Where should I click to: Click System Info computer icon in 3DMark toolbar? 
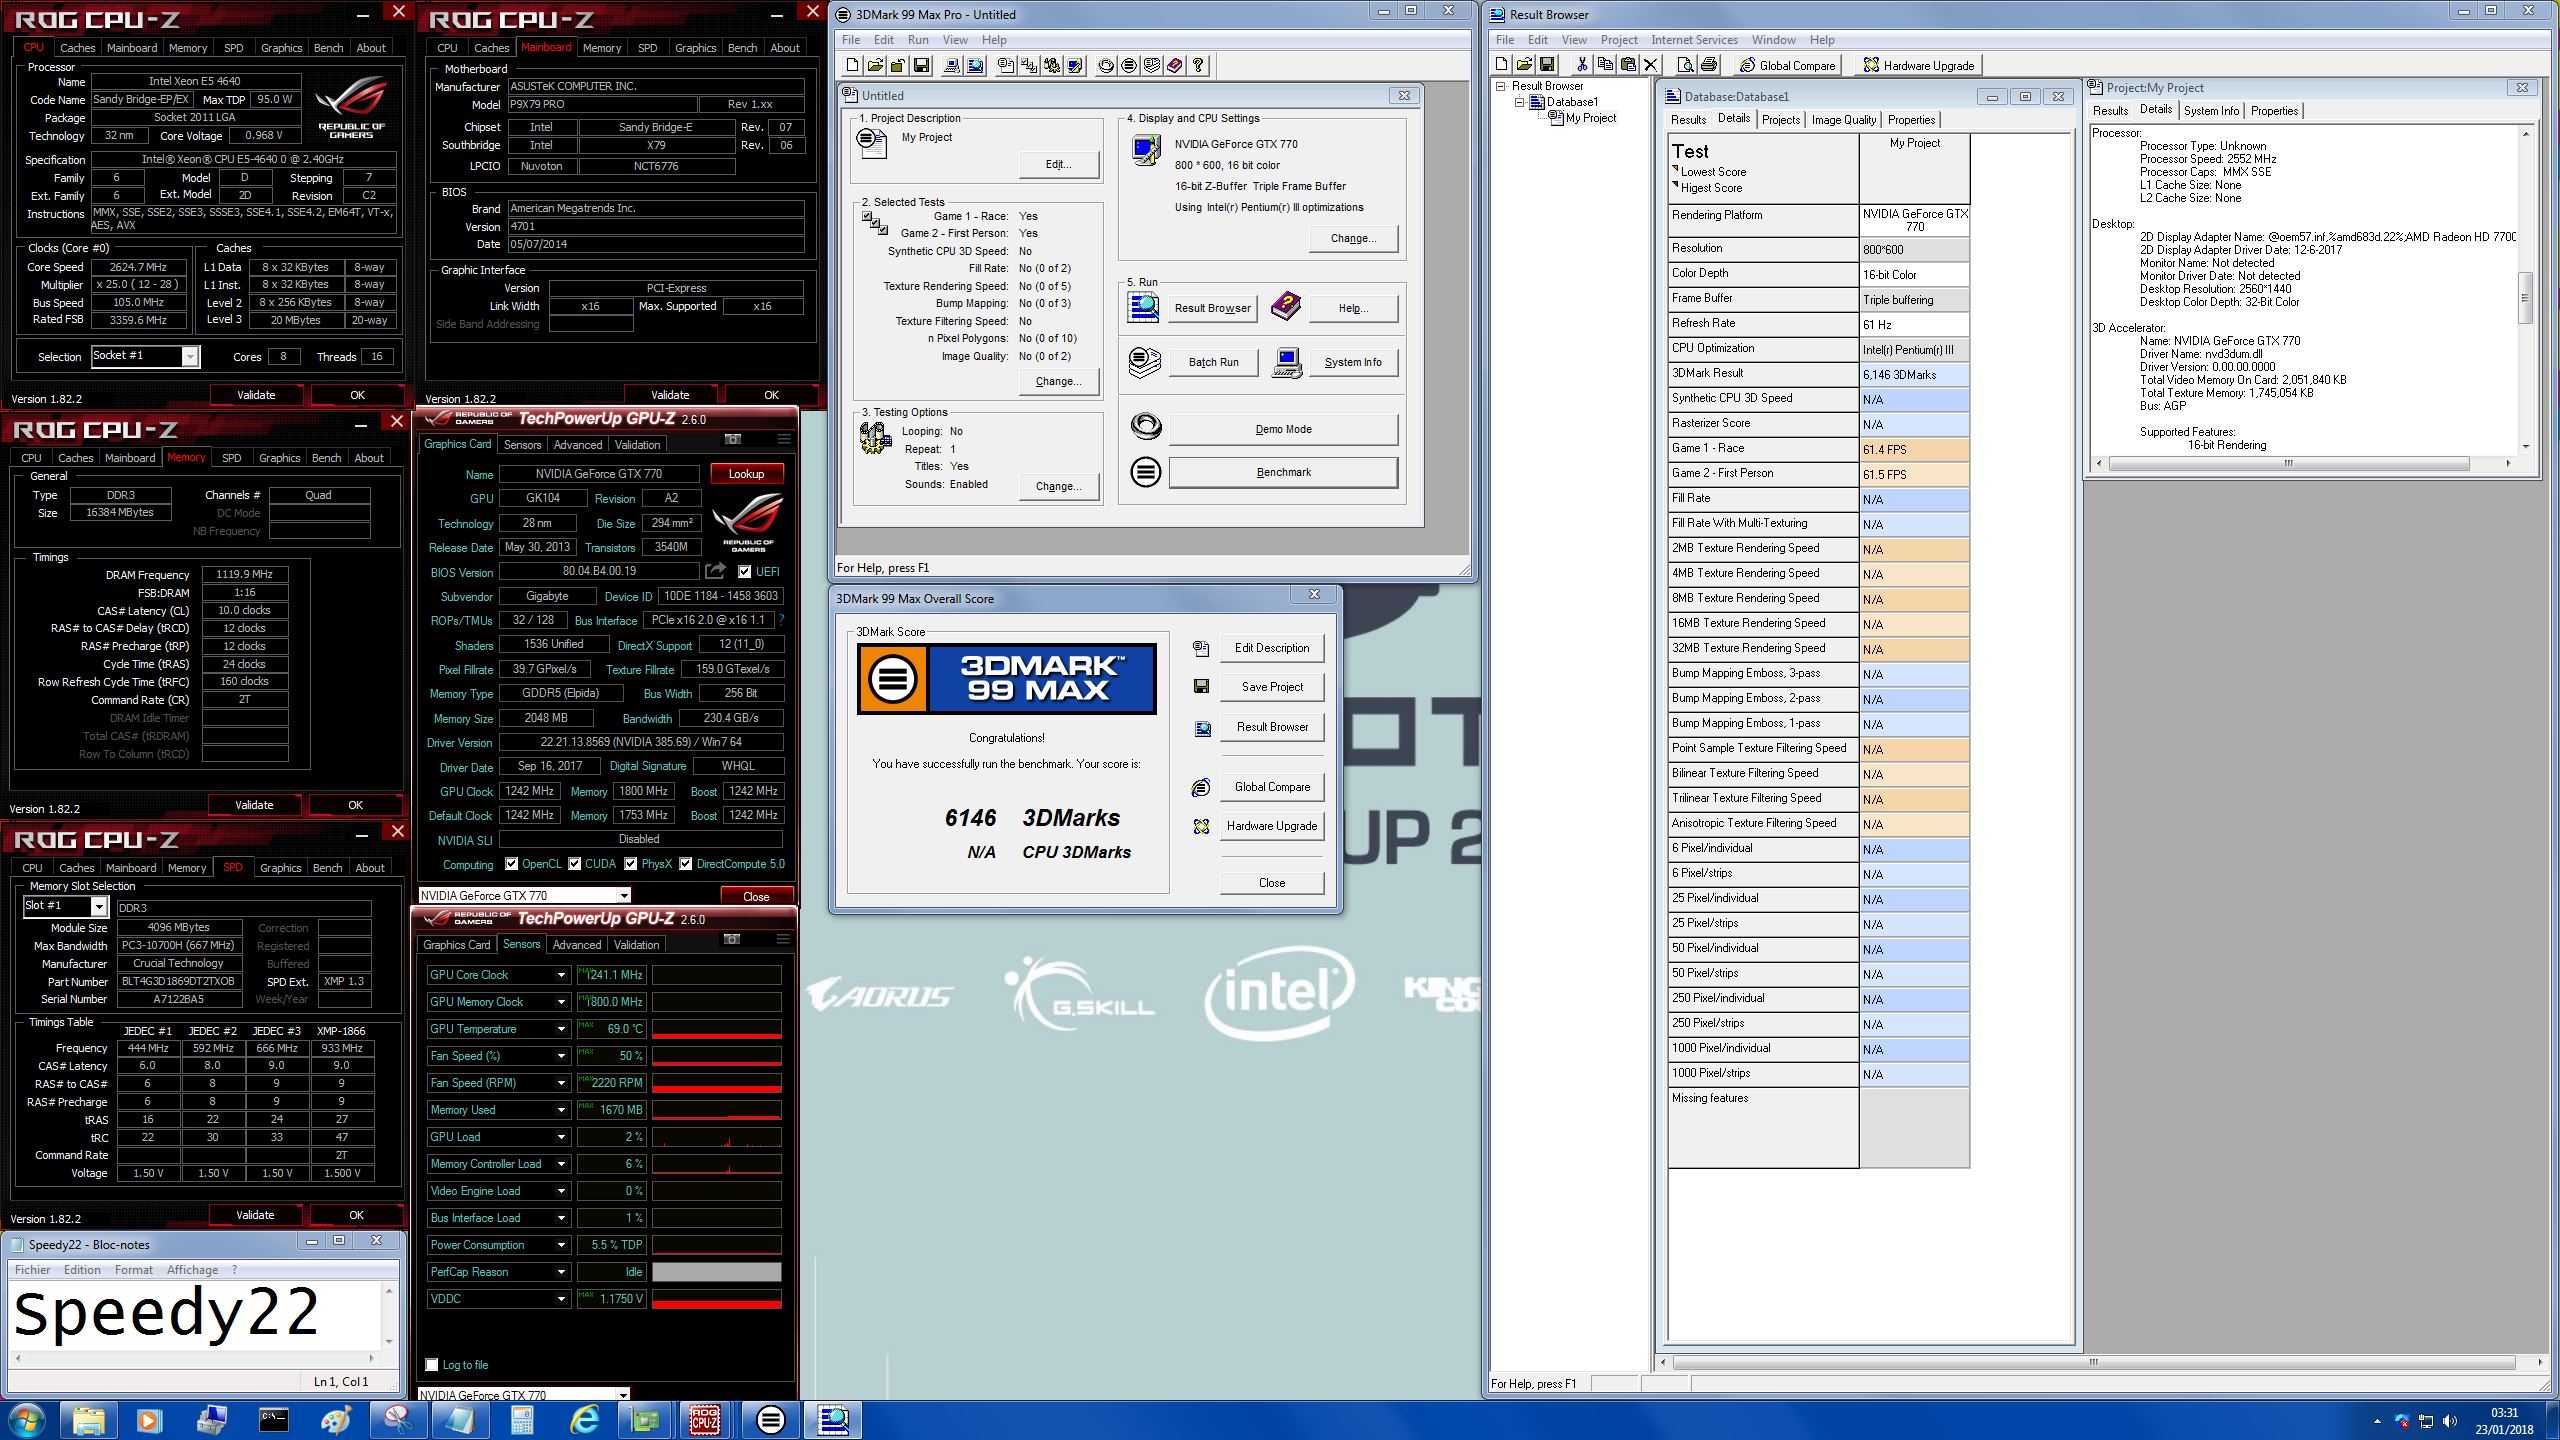[952, 65]
